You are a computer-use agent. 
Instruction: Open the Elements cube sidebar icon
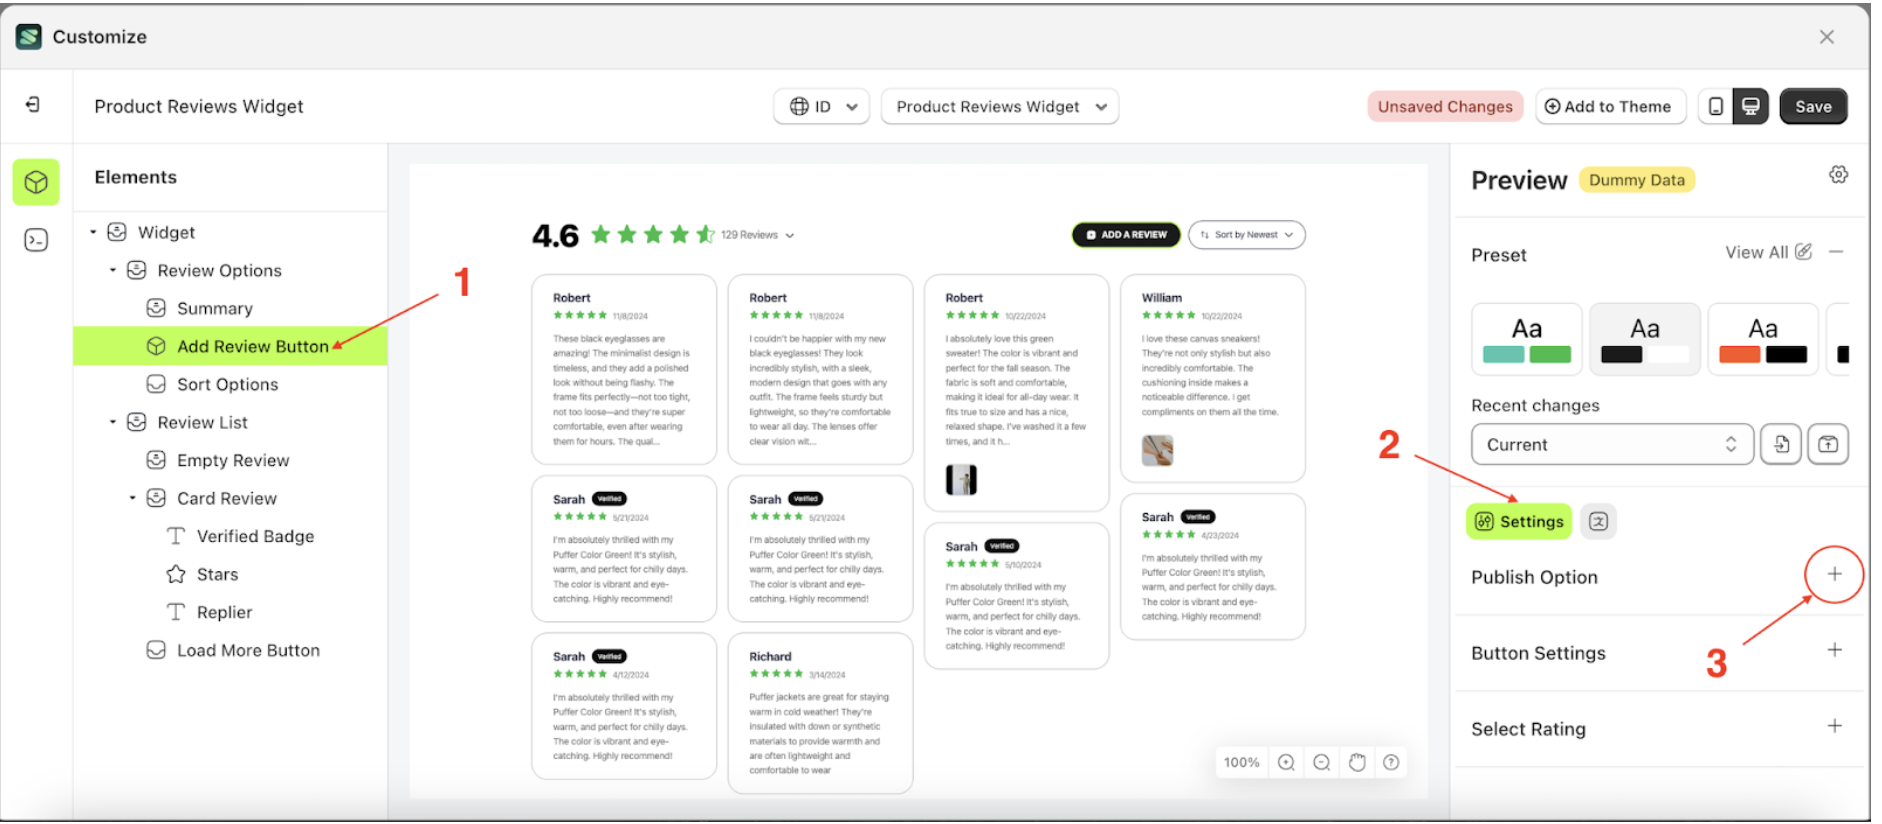click(36, 182)
